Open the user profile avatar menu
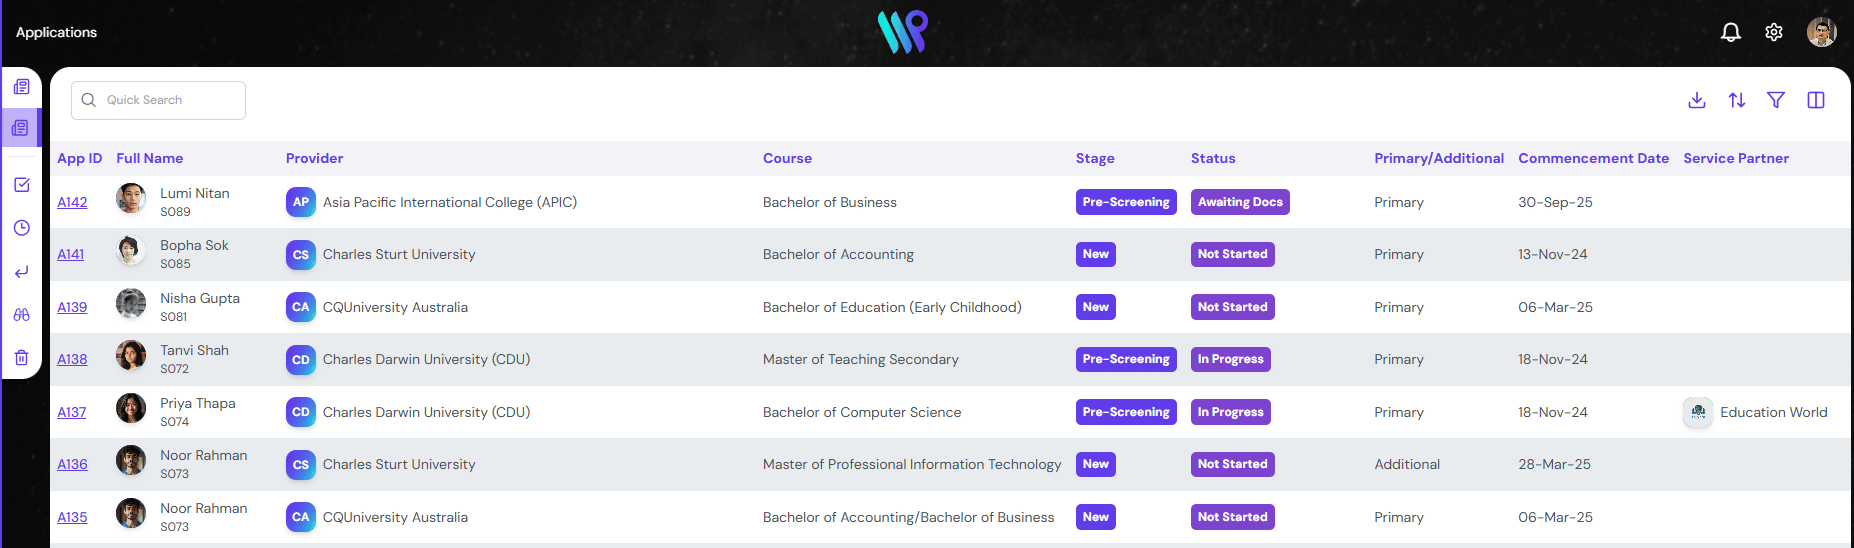 (x=1821, y=32)
